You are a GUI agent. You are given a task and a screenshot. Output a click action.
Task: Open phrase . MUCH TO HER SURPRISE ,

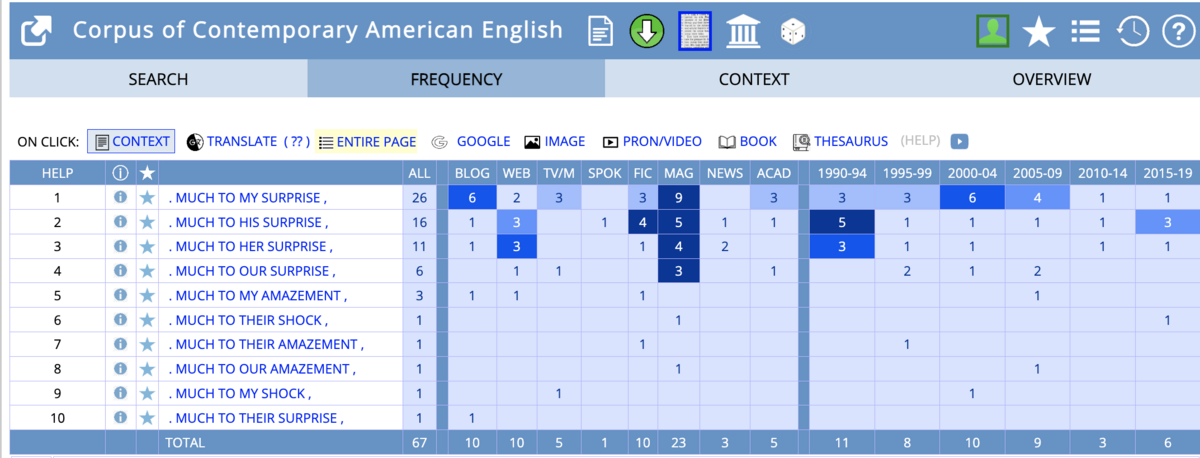tap(250, 247)
